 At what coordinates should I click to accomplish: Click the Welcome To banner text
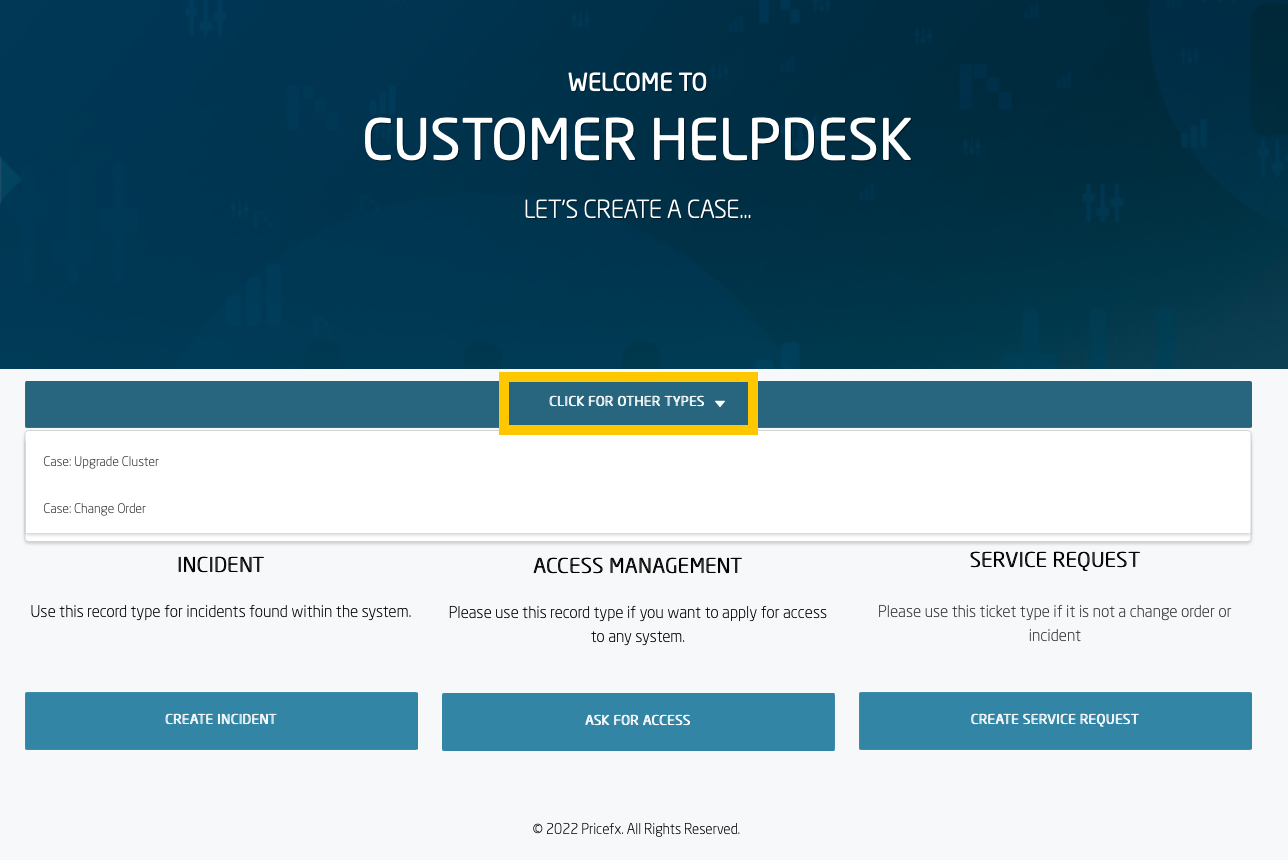[x=637, y=82]
